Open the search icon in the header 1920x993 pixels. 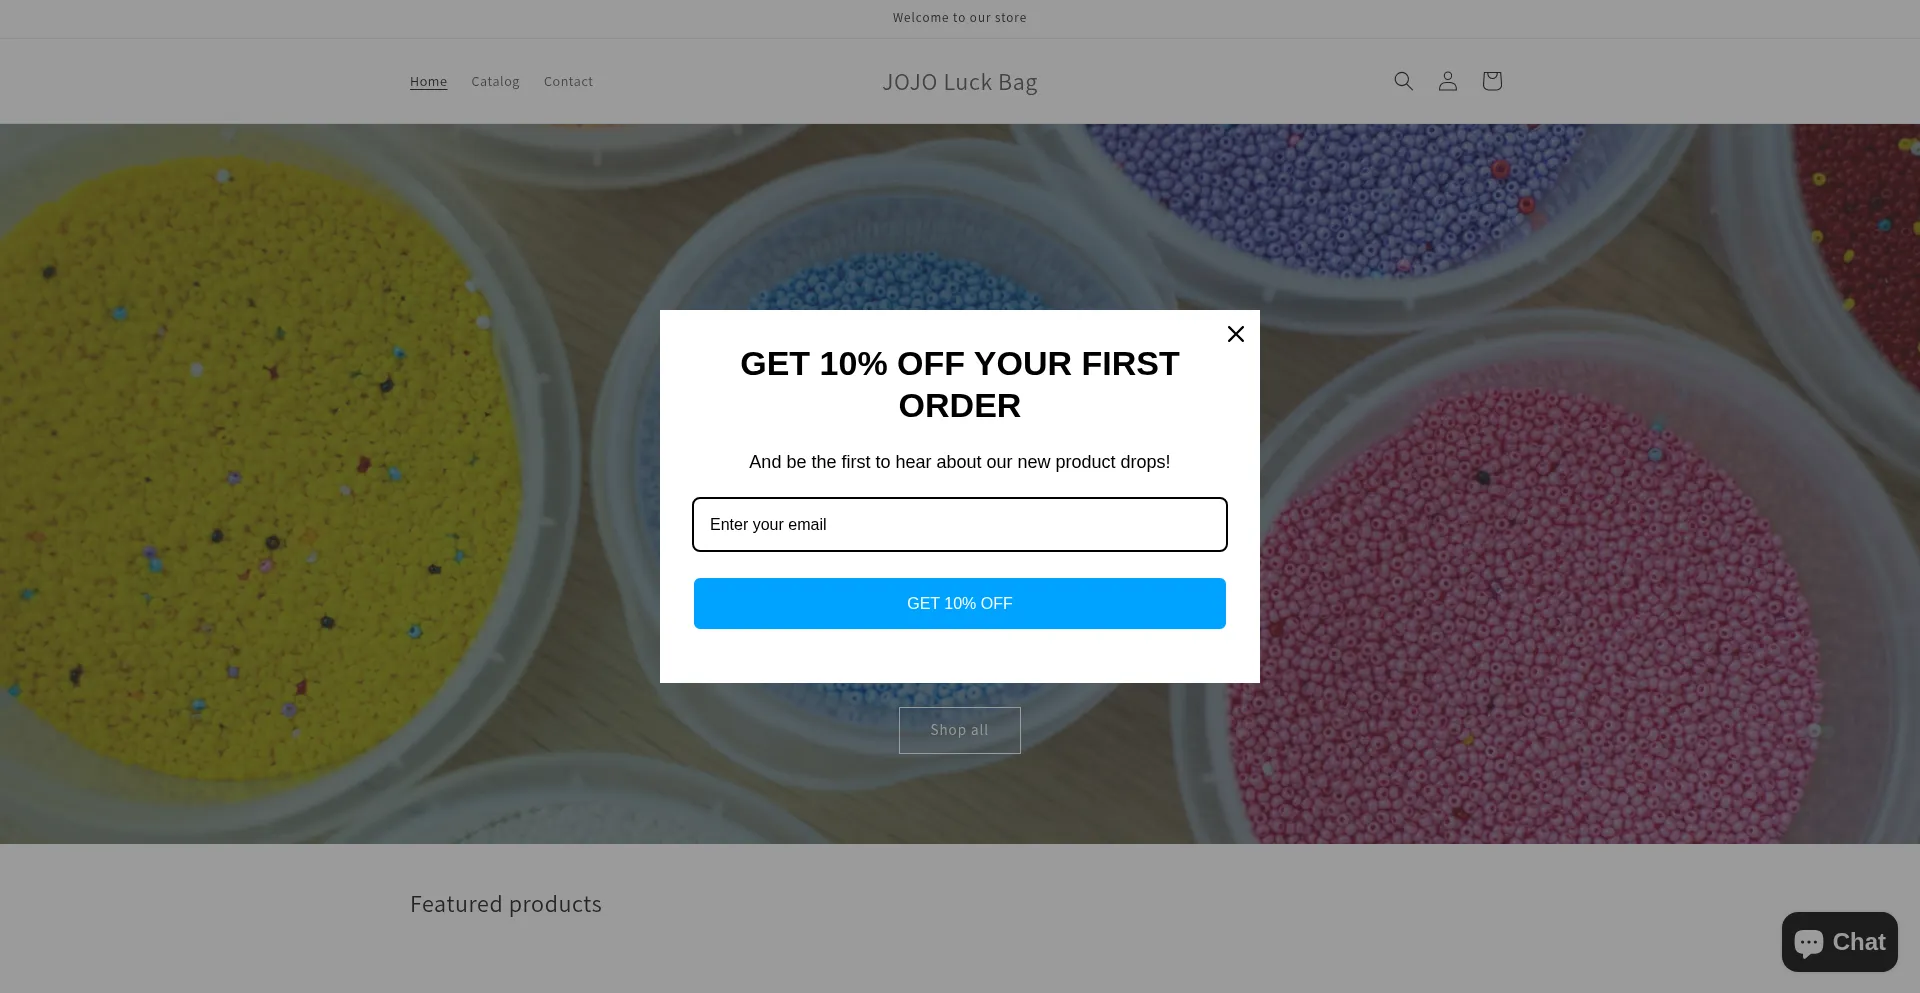pyautogui.click(x=1403, y=81)
